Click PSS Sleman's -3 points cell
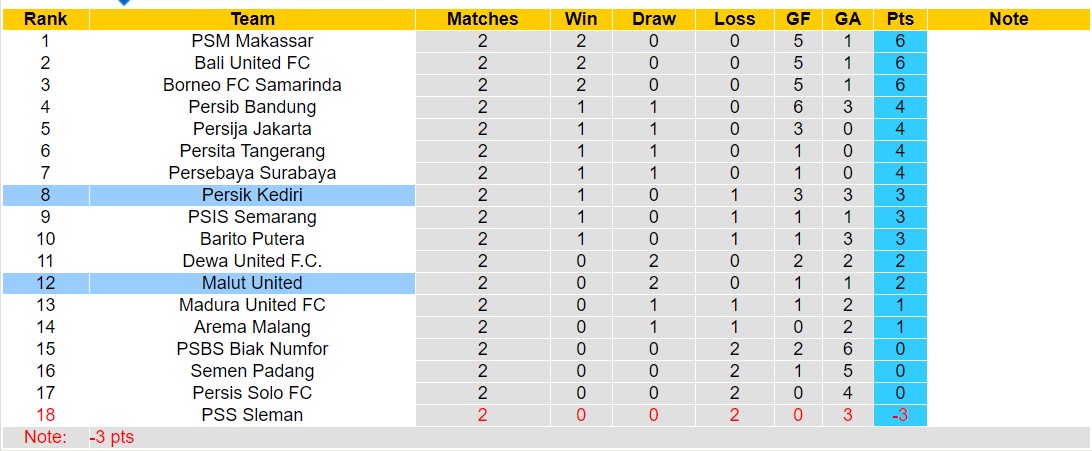The height and width of the screenshot is (451, 1092). tap(899, 415)
